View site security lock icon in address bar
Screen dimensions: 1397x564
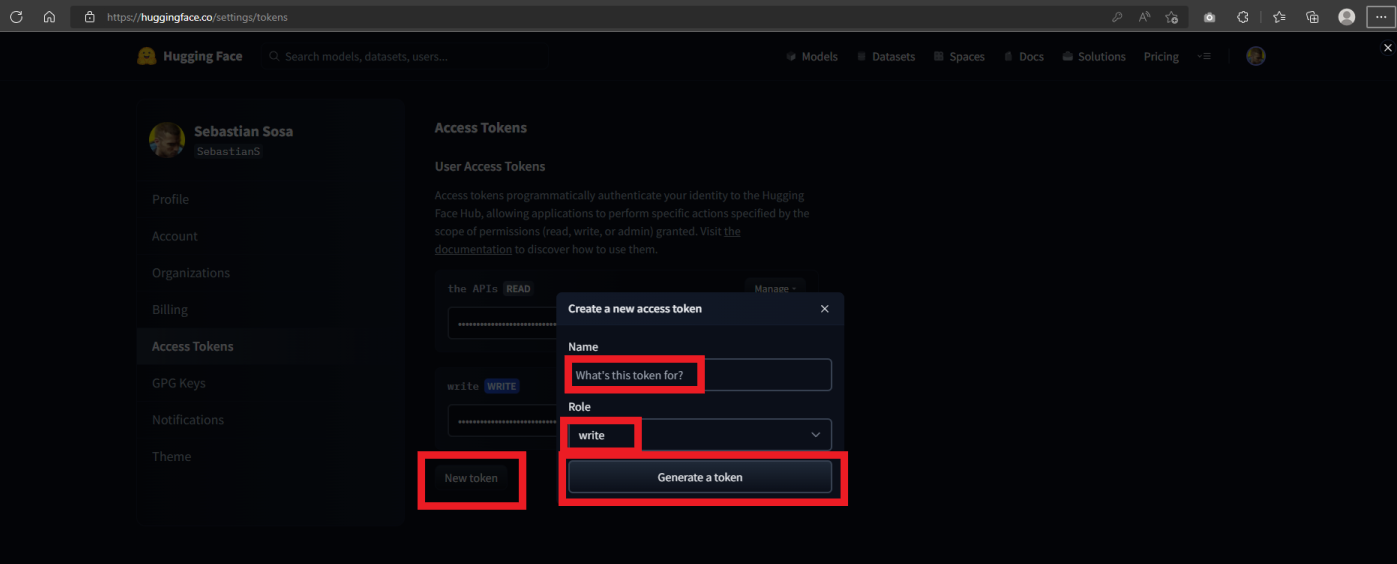90,17
